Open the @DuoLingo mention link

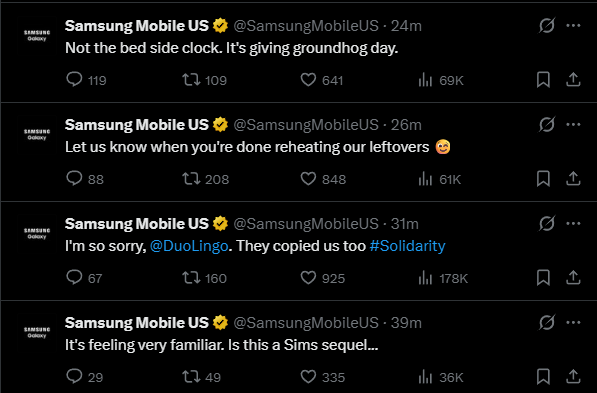189,246
